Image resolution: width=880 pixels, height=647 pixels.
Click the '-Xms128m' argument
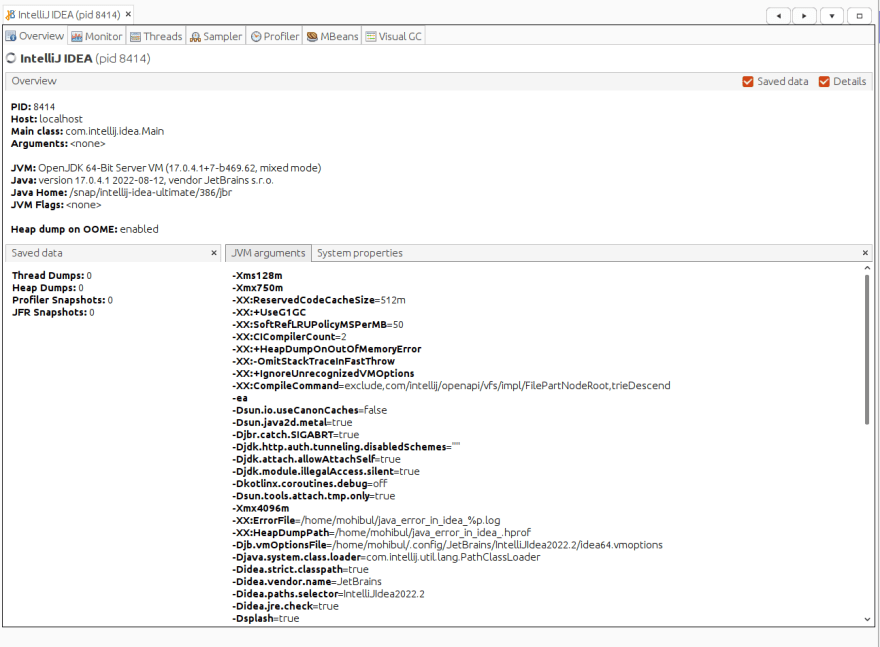pos(257,276)
